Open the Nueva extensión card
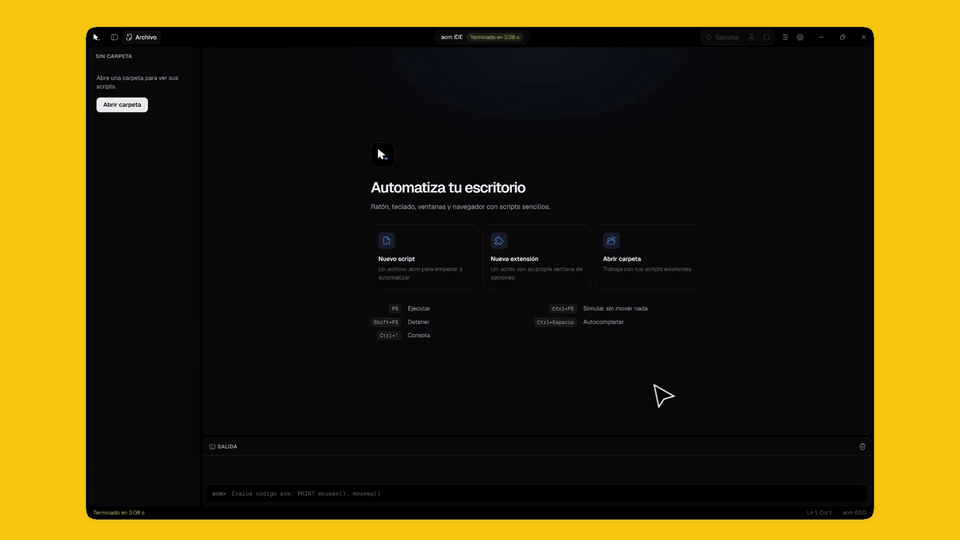This screenshot has height=540, width=960. click(x=537, y=257)
